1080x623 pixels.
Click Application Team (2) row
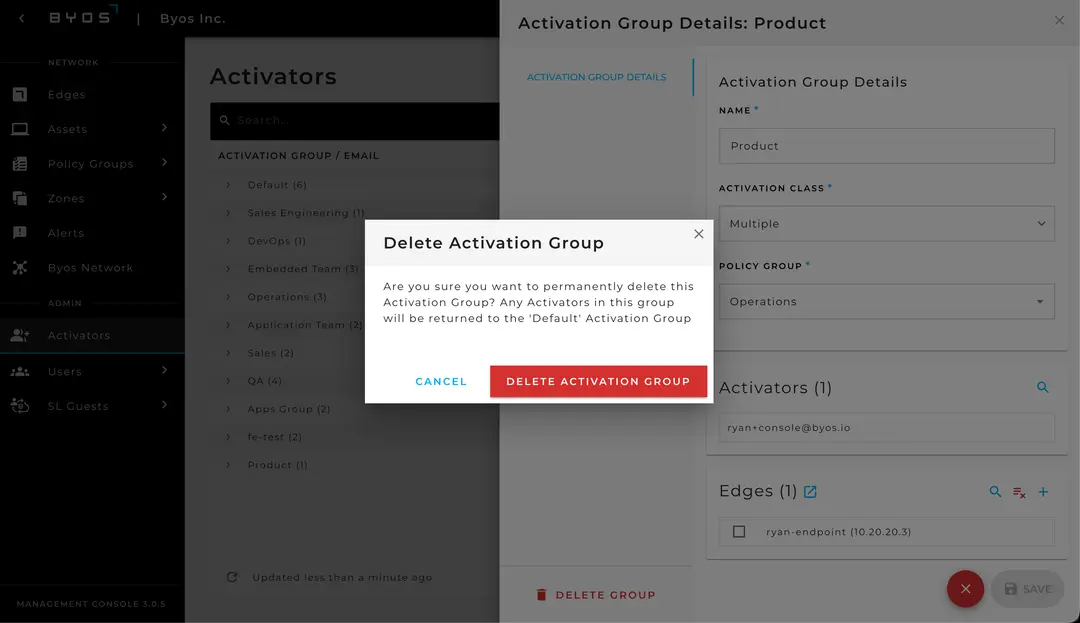(x=304, y=325)
